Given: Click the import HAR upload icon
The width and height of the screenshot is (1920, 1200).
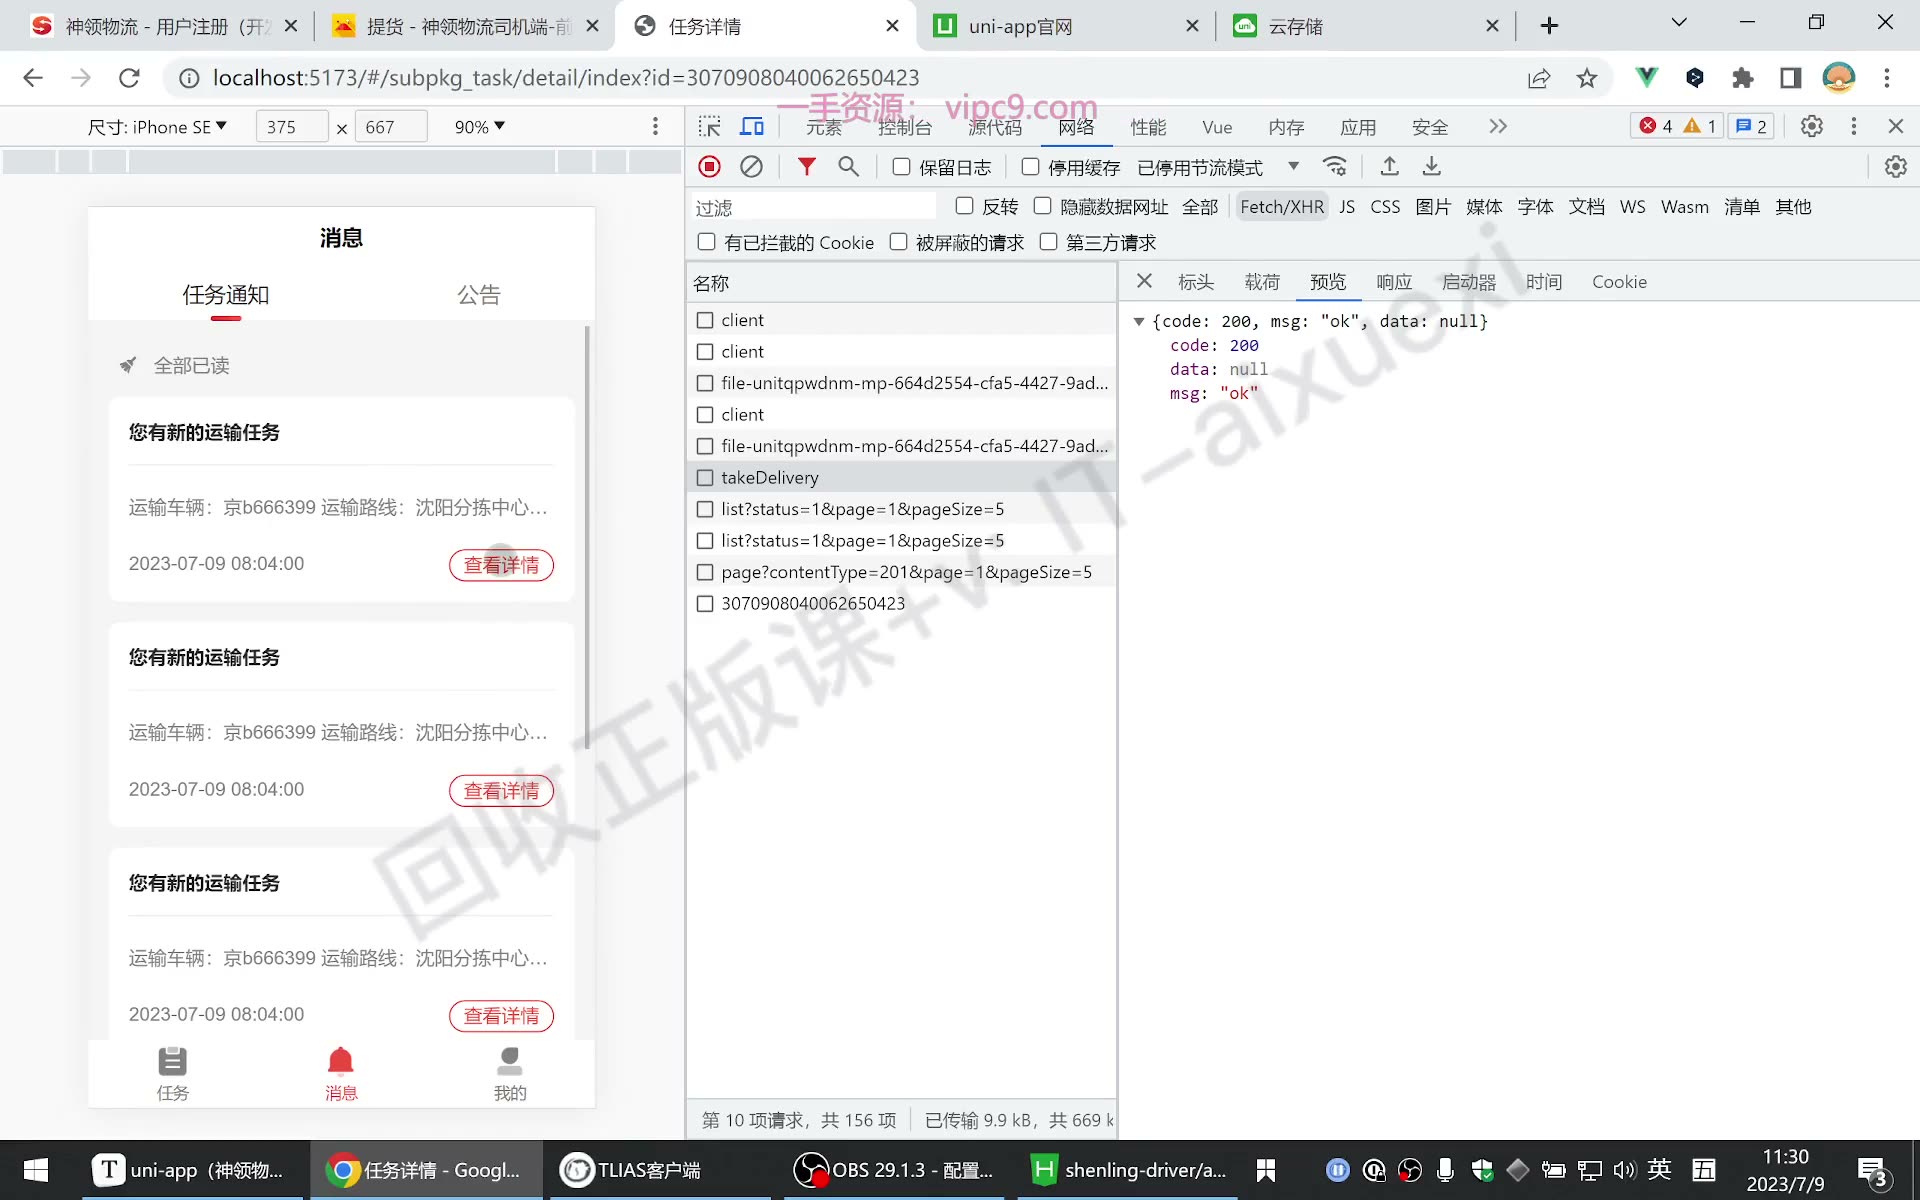Looking at the screenshot, I should [x=1389, y=167].
